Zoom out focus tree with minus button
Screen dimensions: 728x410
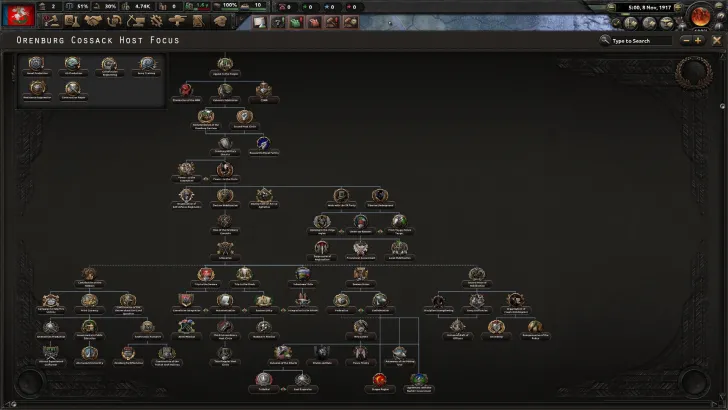685,41
